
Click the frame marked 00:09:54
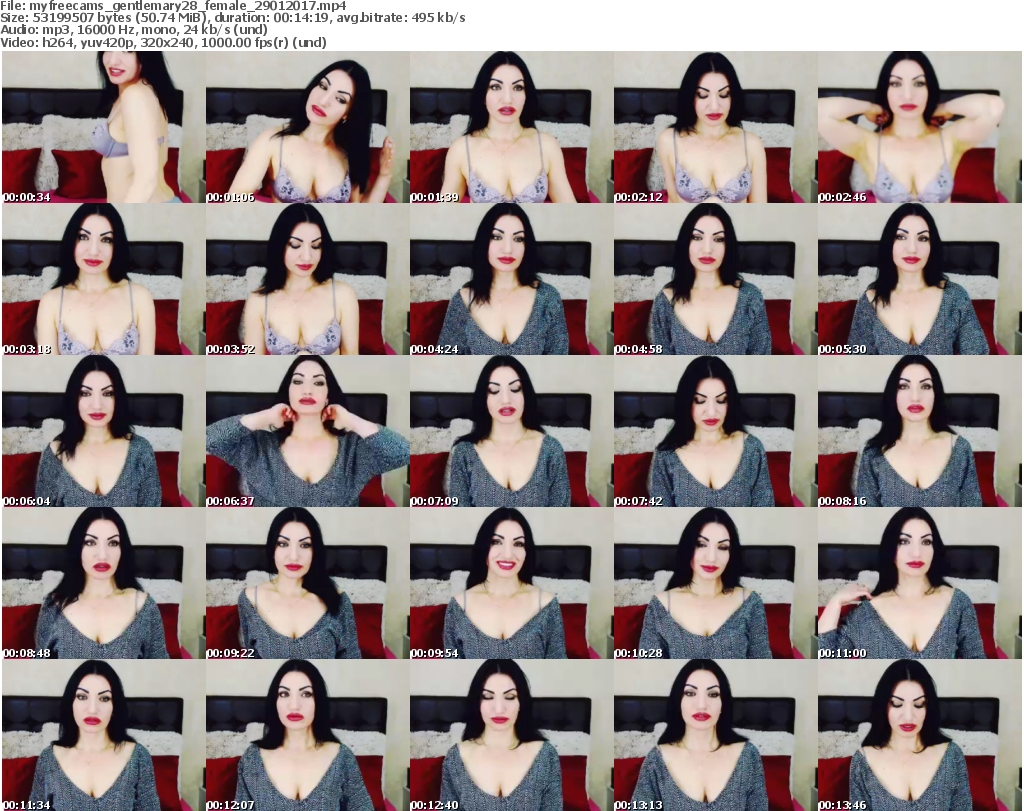(511, 583)
